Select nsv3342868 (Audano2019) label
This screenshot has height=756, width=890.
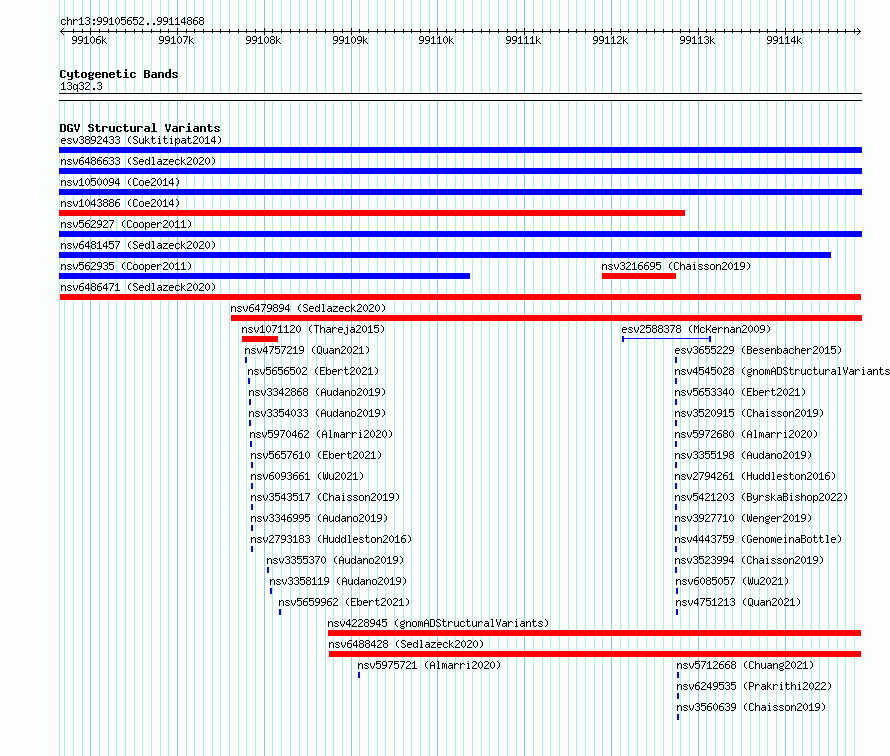317,392
